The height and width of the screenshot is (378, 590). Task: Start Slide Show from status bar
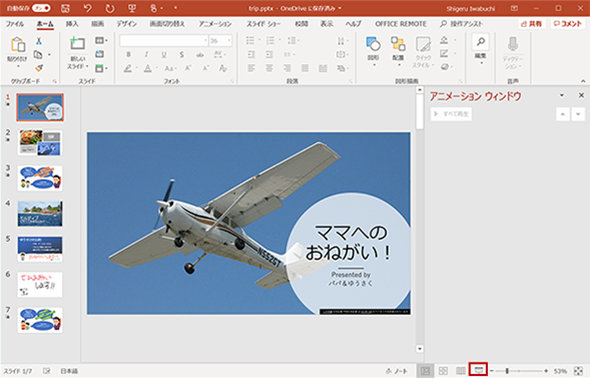coord(478,370)
